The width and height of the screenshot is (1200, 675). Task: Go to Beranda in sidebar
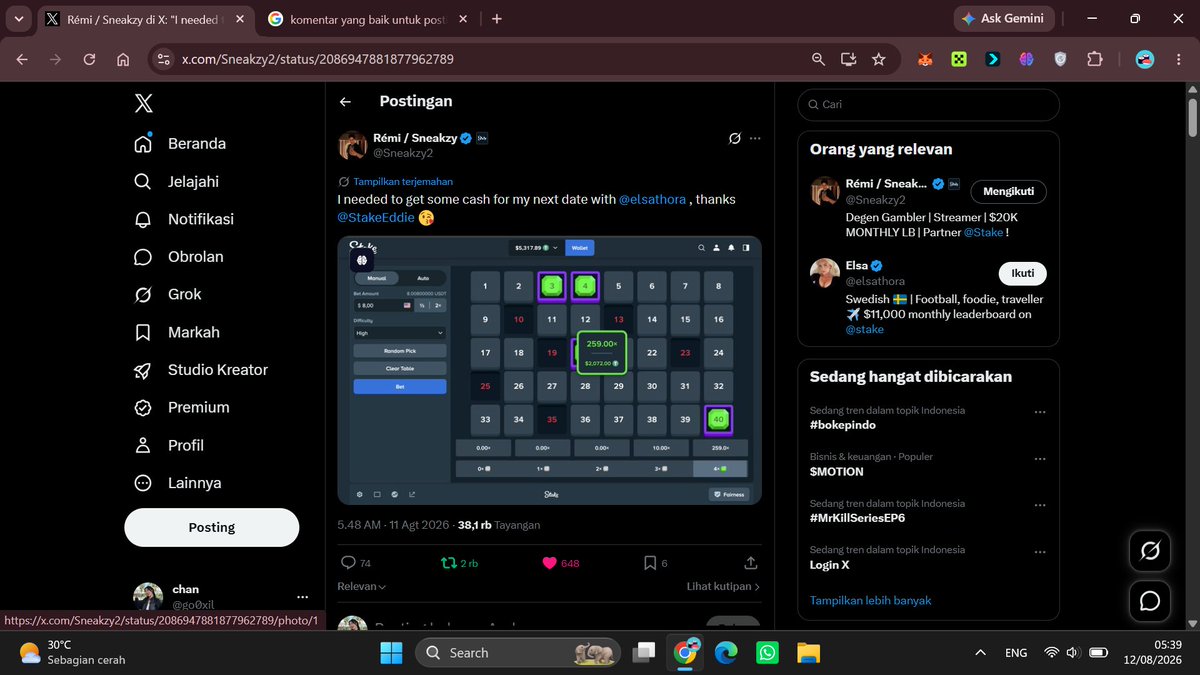tap(180, 144)
